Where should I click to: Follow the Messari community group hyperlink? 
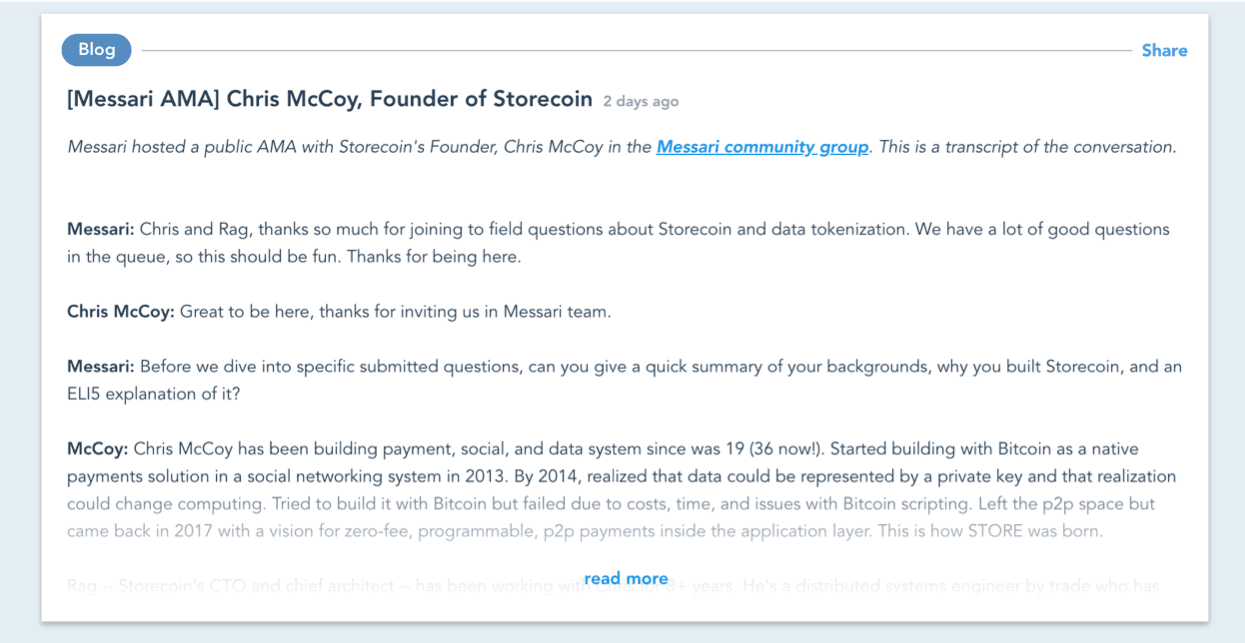coord(762,146)
